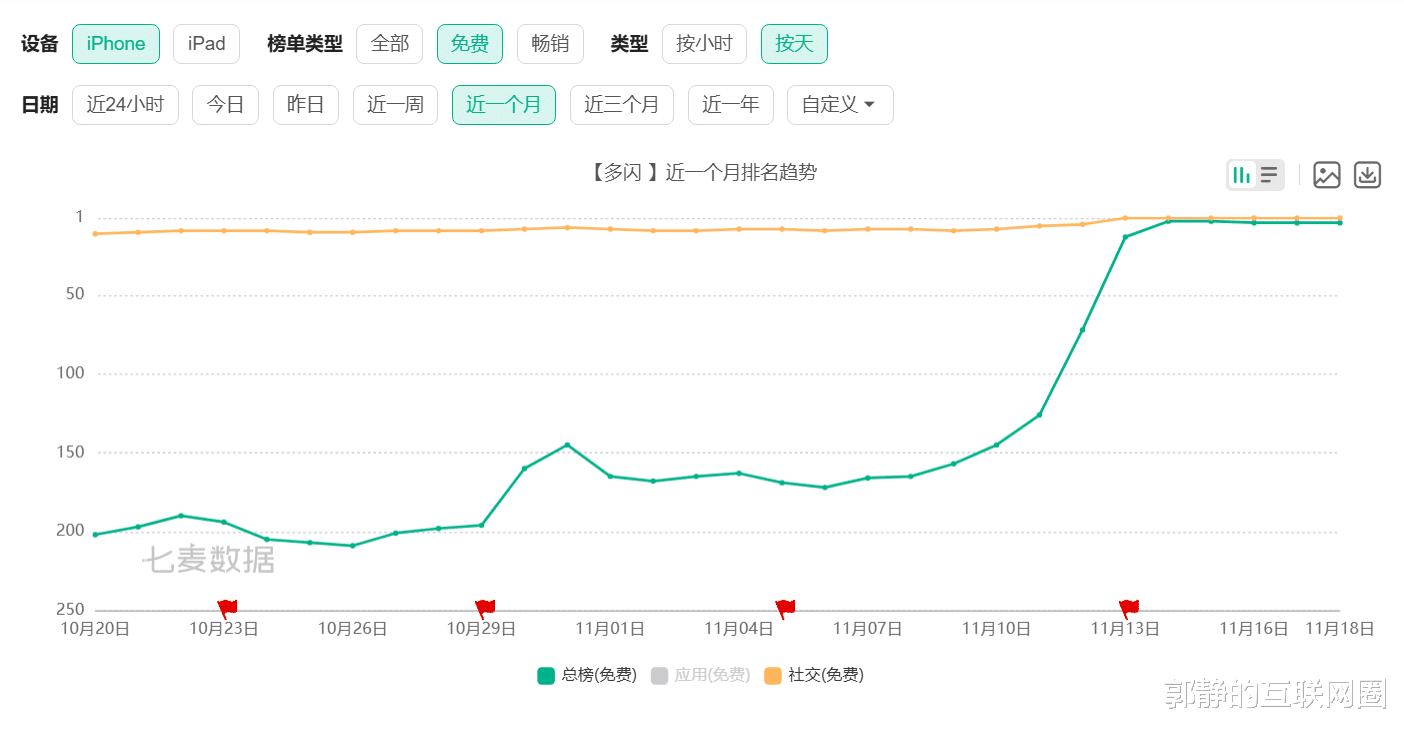
Task: Save chart as image icon
Action: (1326, 175)
